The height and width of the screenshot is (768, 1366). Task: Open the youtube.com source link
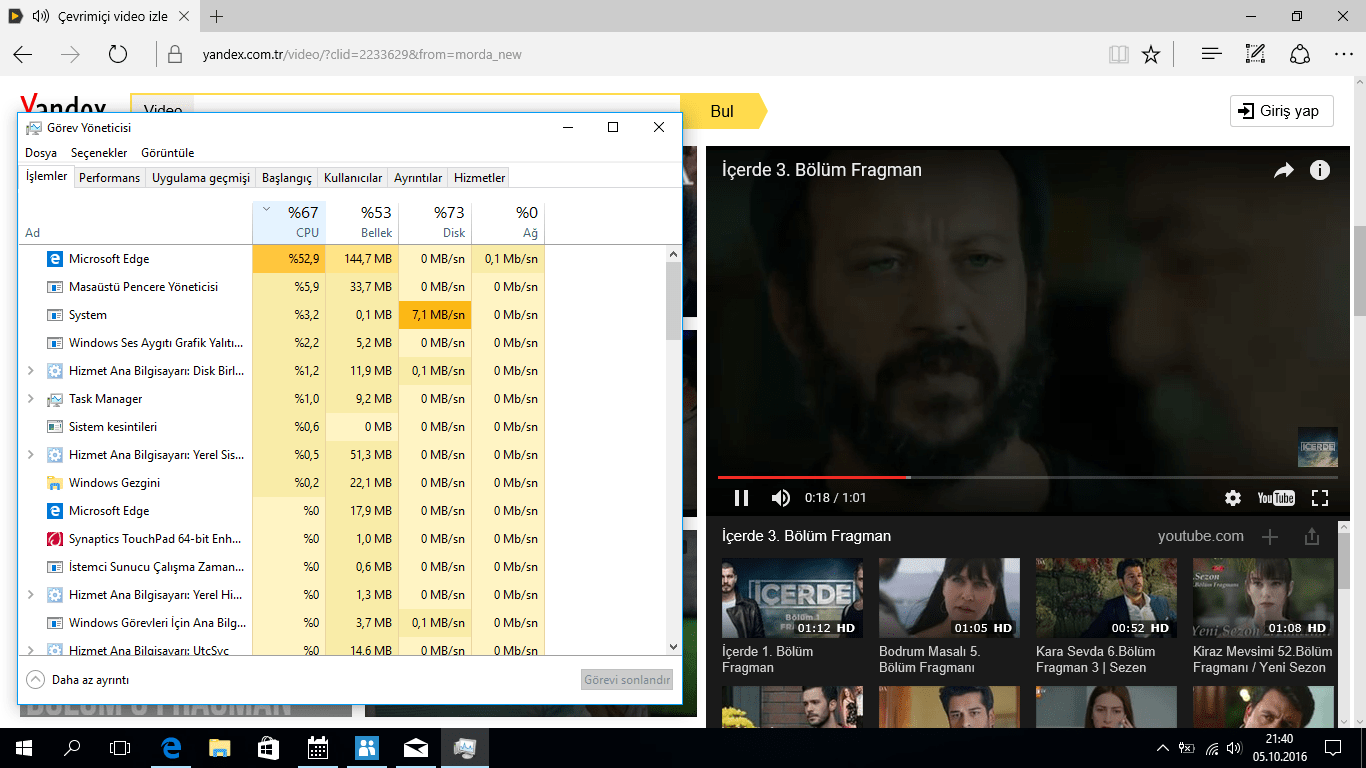(x=1201, y=536)
